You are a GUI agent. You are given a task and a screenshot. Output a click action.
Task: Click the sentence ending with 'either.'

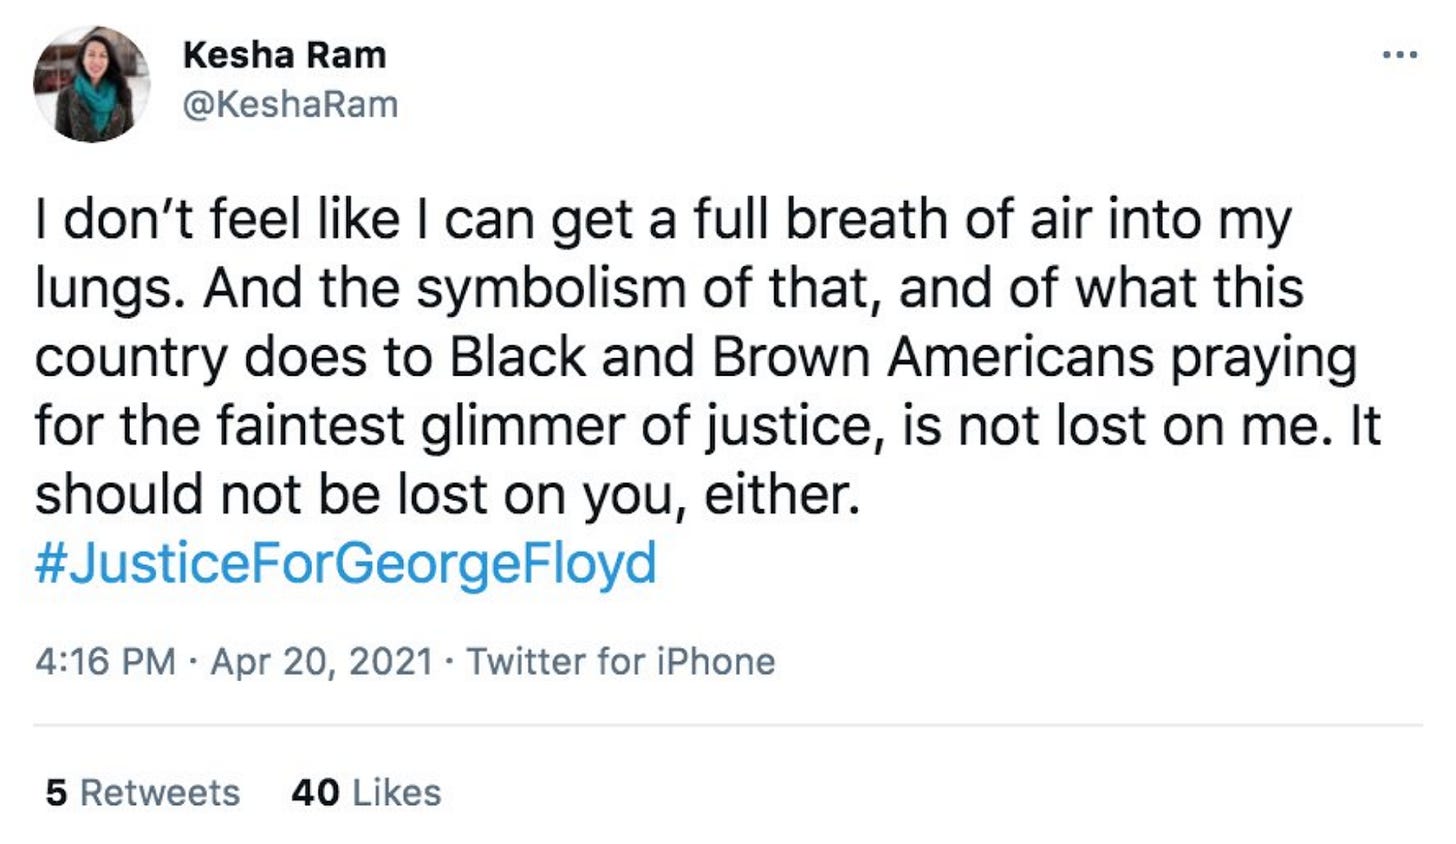447,495
